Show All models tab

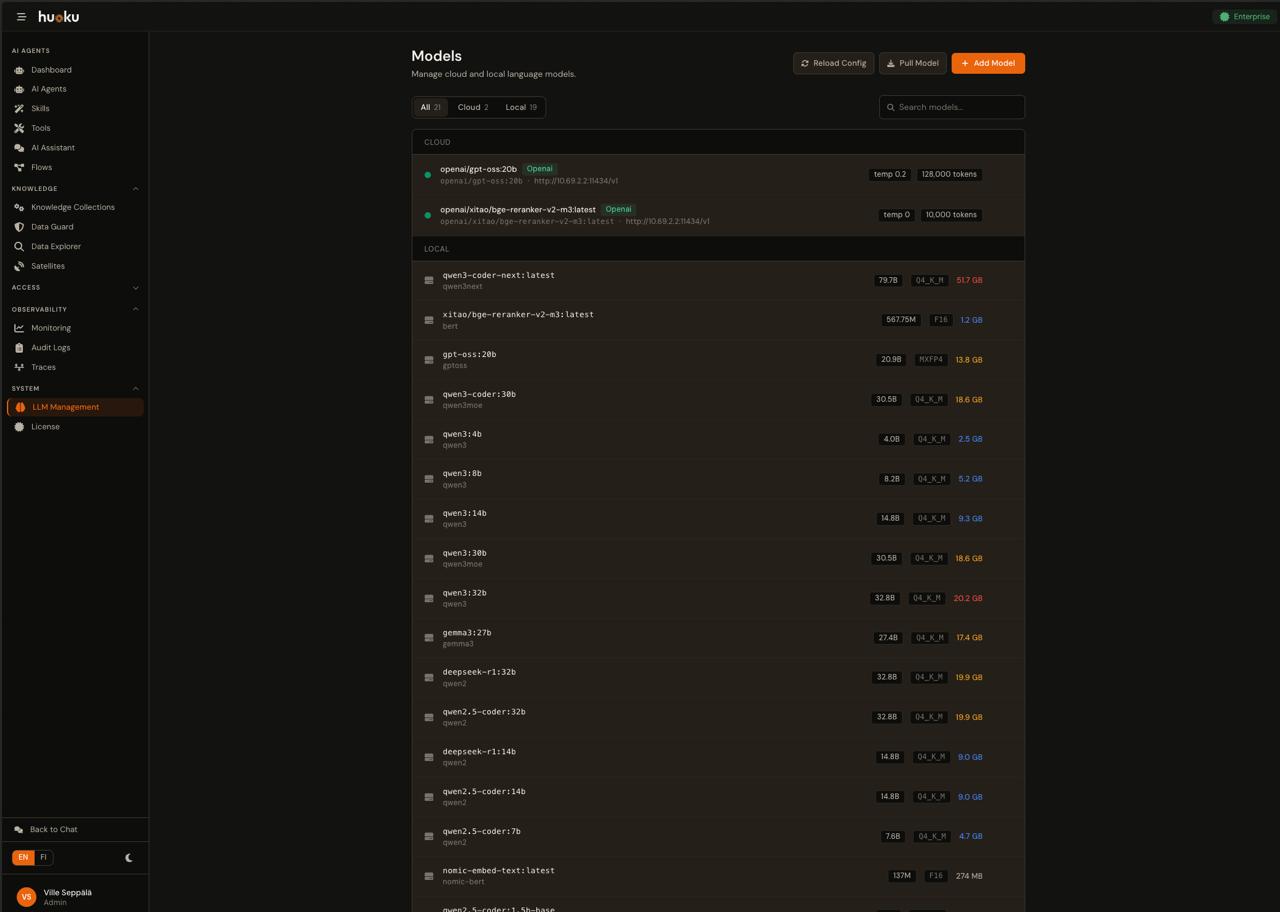point(431,107)
